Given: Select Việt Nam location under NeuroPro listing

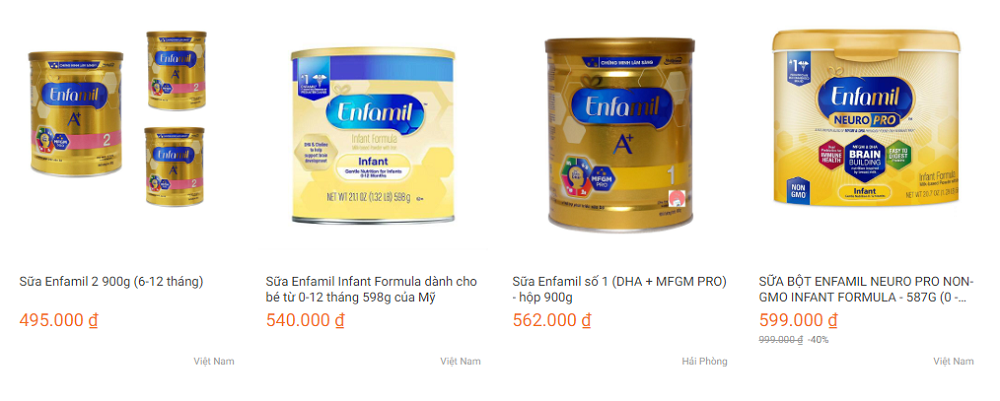Looking at the screenshot, I should tap(953, 361).
